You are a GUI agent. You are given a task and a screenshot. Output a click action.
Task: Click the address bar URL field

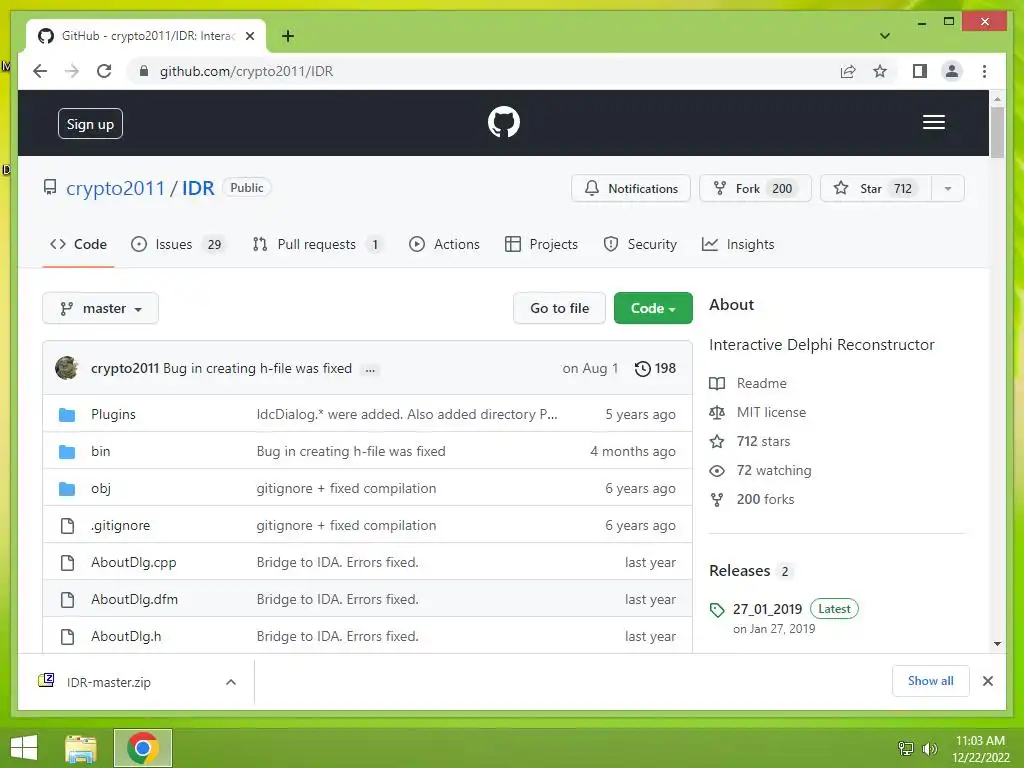pyautogui.click(x=483, y=71)
